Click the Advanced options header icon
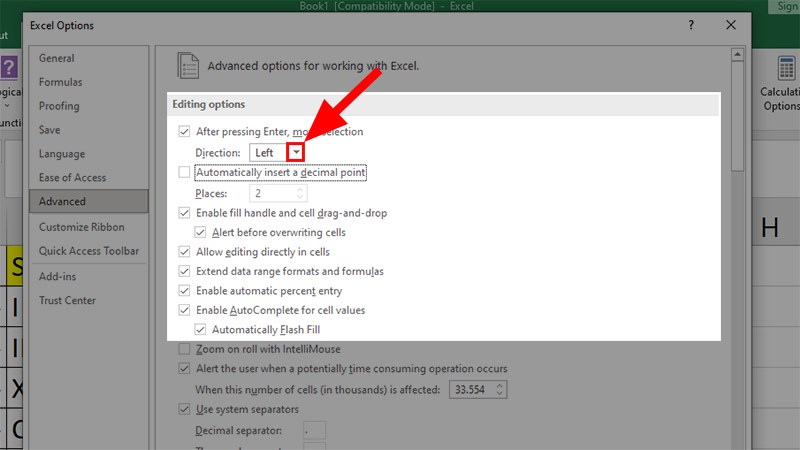 188,66
